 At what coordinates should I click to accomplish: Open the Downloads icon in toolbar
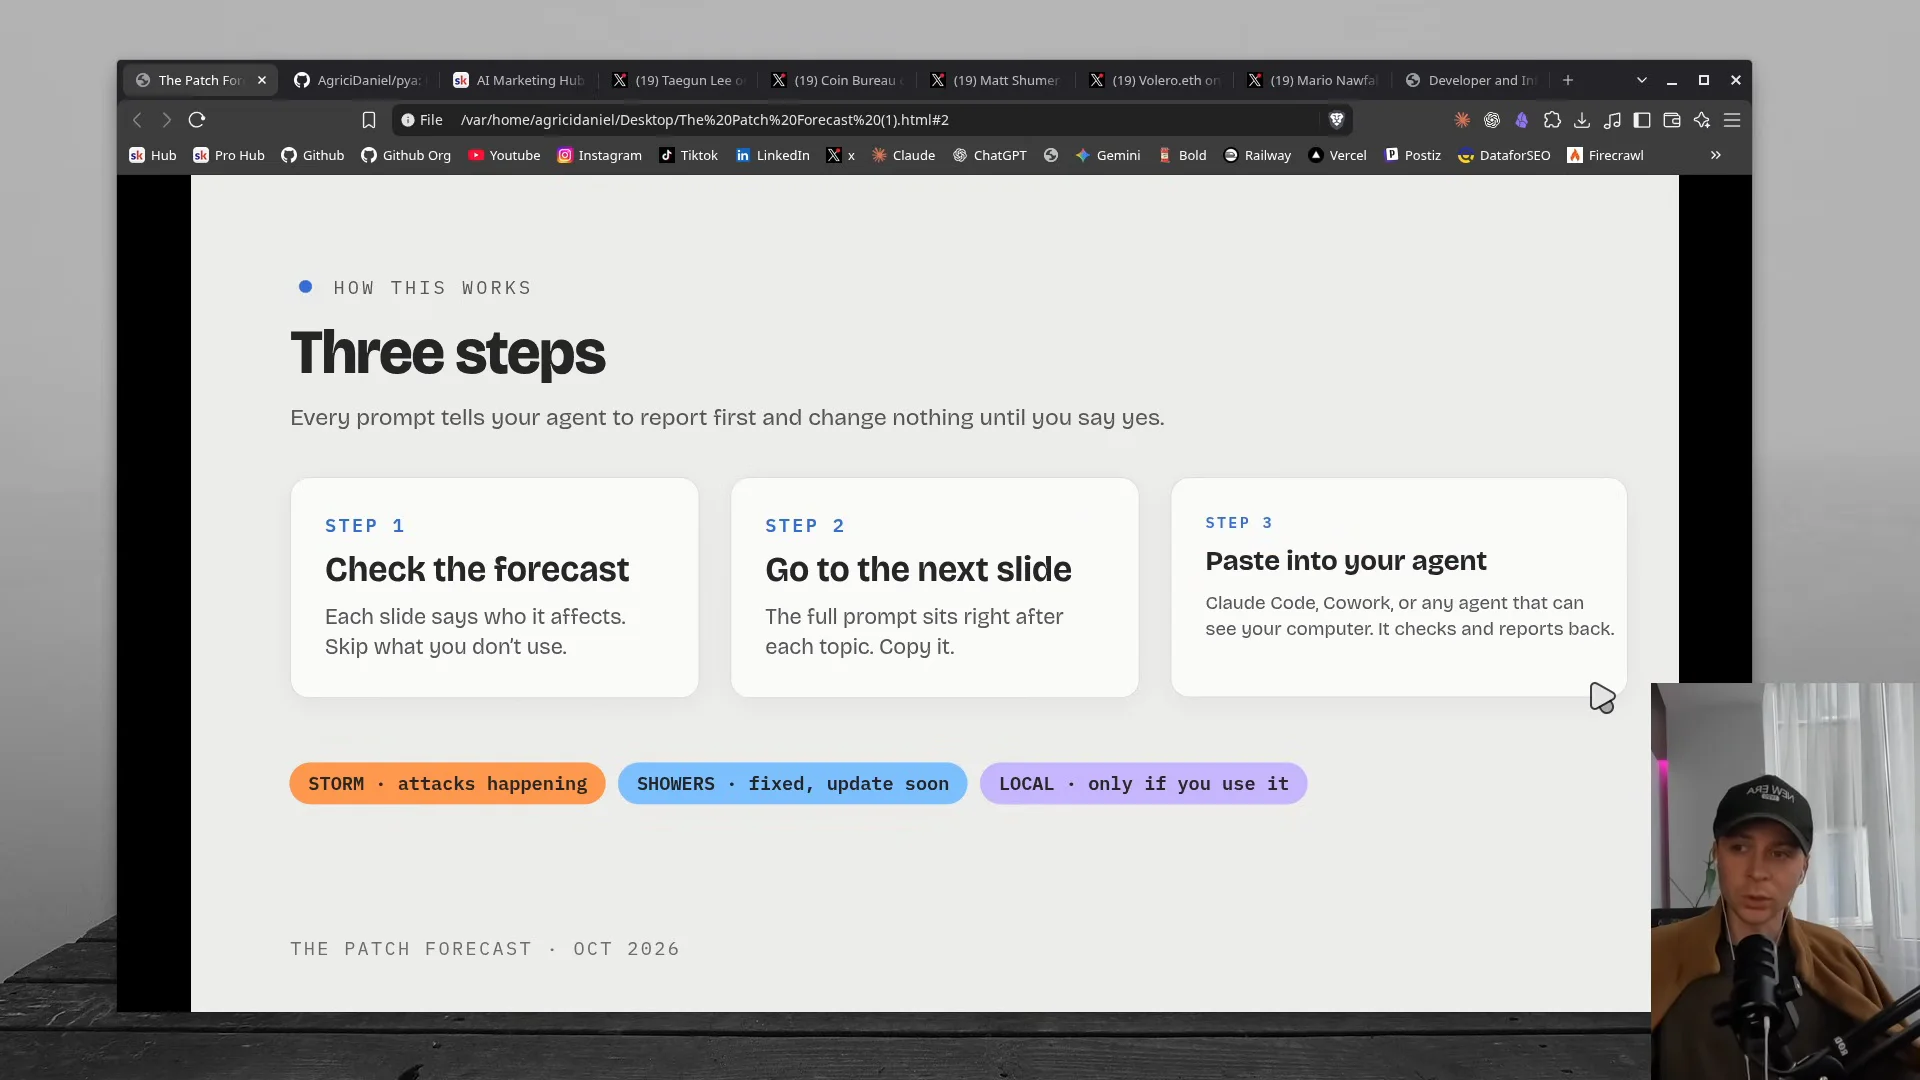(x=1582, y=120)
